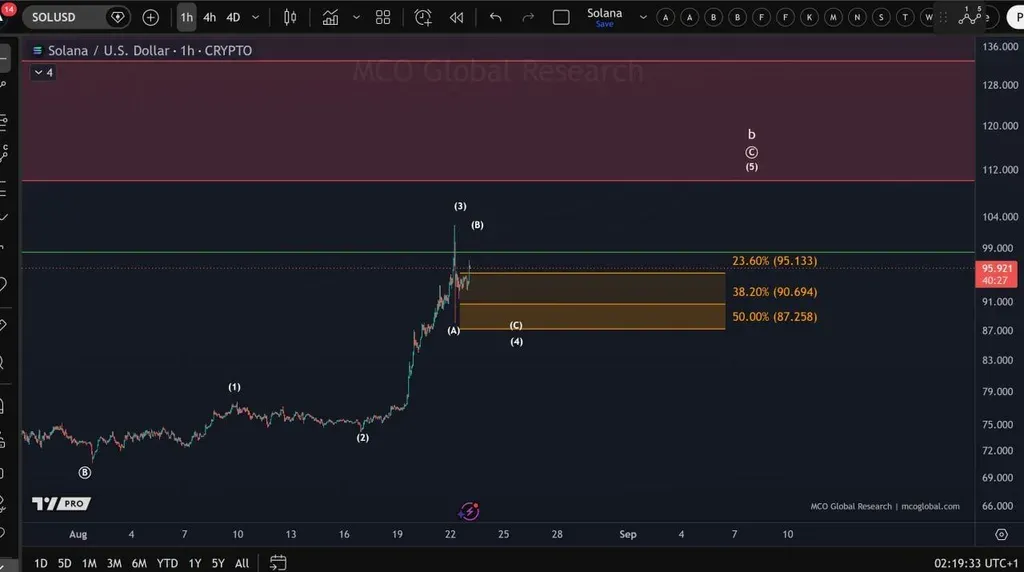Open chart settings gear icon

point(1001,534)
